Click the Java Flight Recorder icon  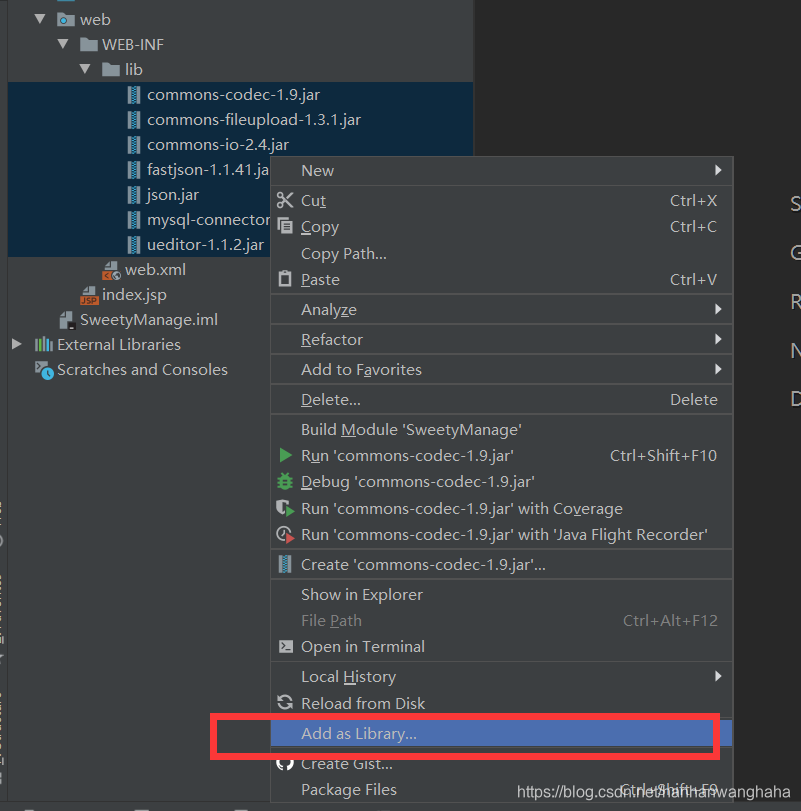click(x=285, y=534)
